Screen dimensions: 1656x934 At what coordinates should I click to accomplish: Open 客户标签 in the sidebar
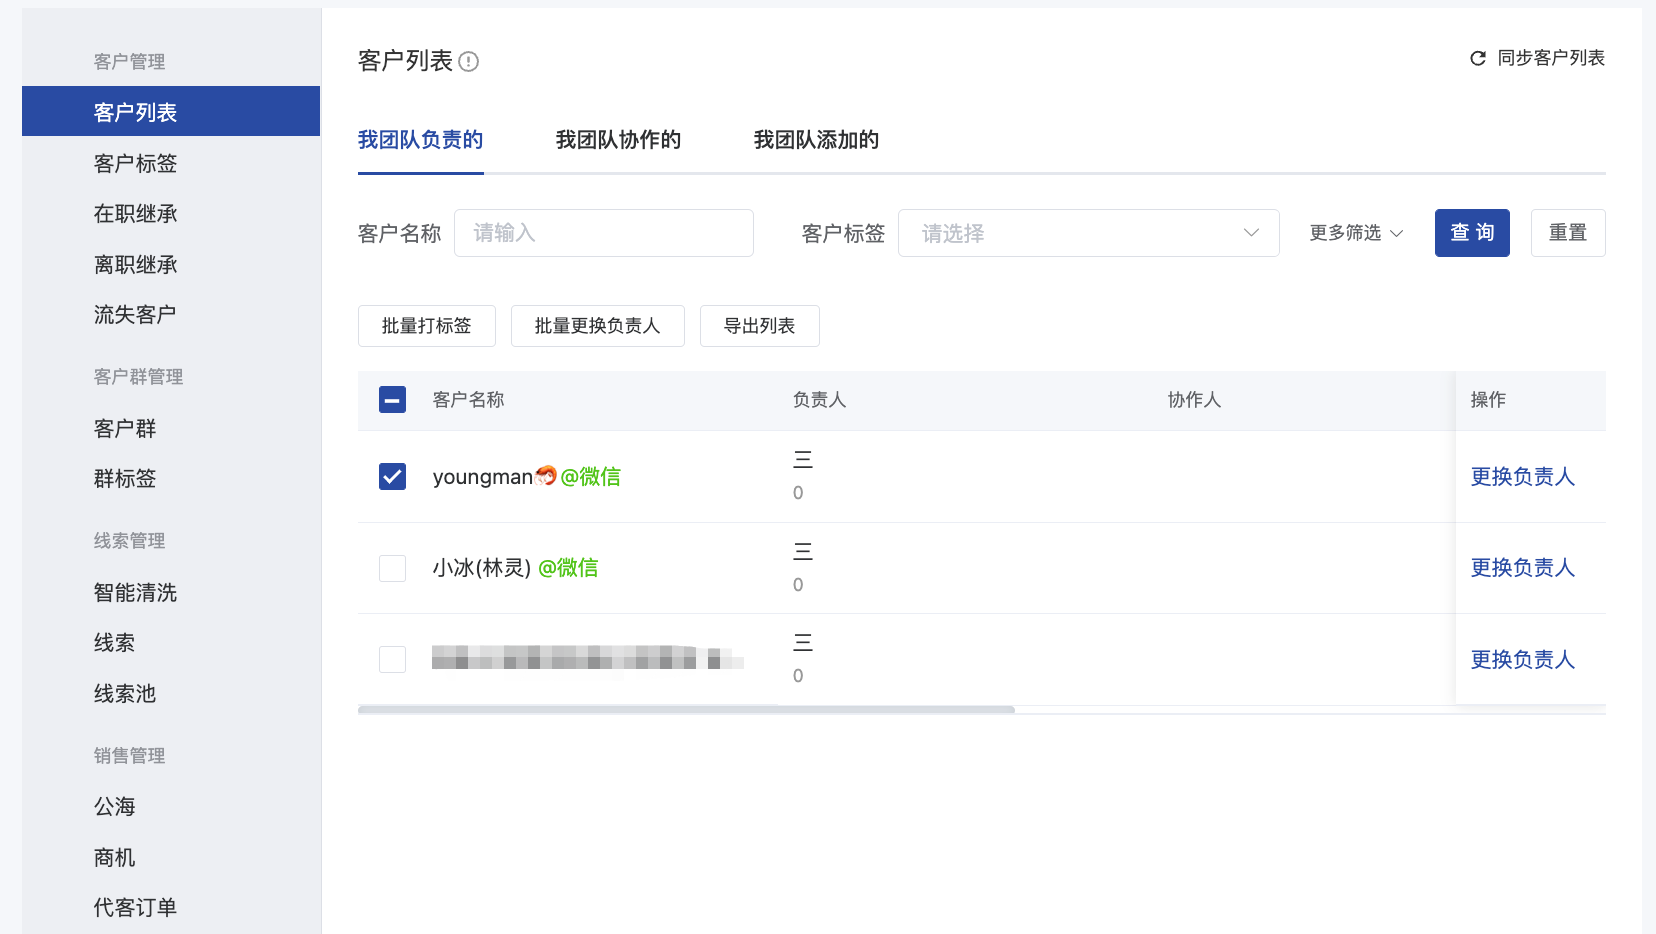[135, 163]
